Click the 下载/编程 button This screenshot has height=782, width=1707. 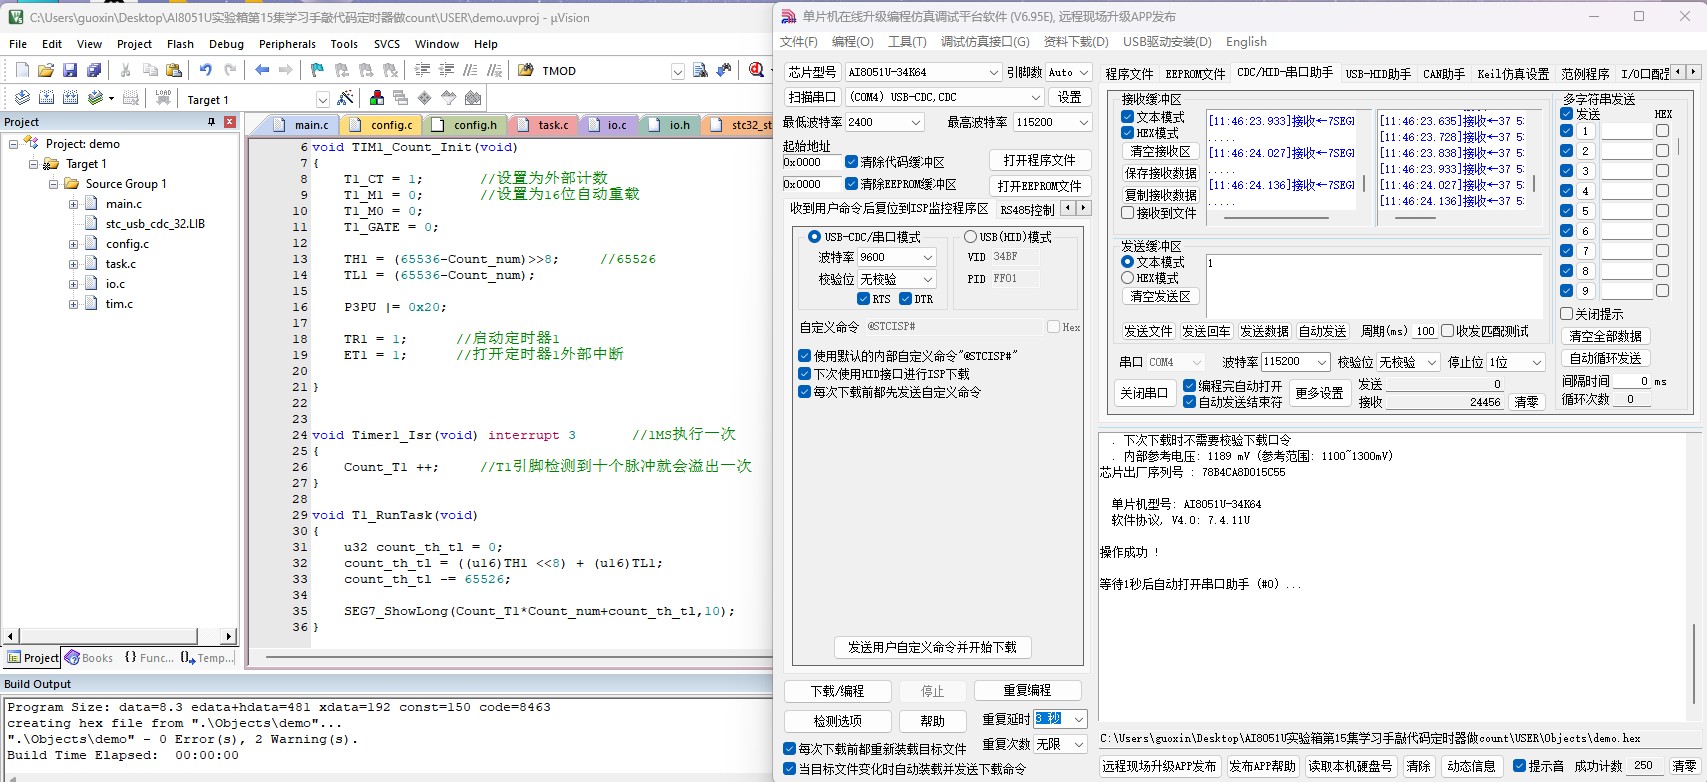pos(837,691)
